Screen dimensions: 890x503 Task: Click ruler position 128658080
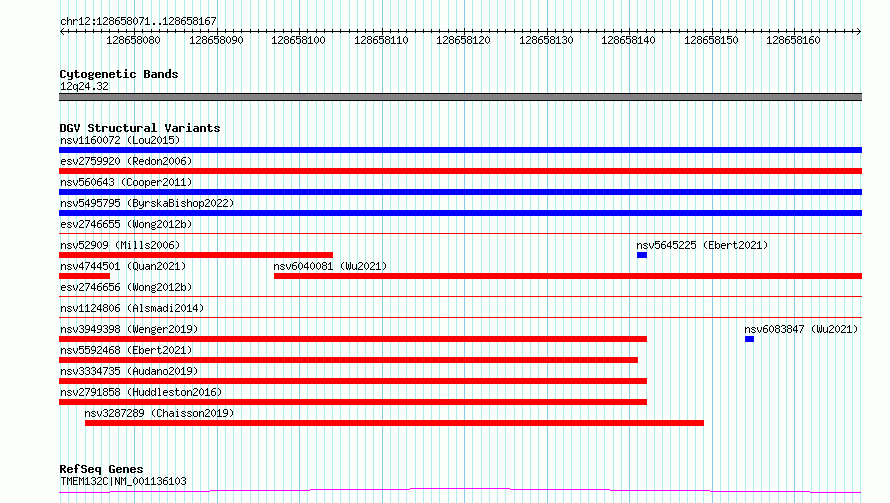tap(133, 40)
